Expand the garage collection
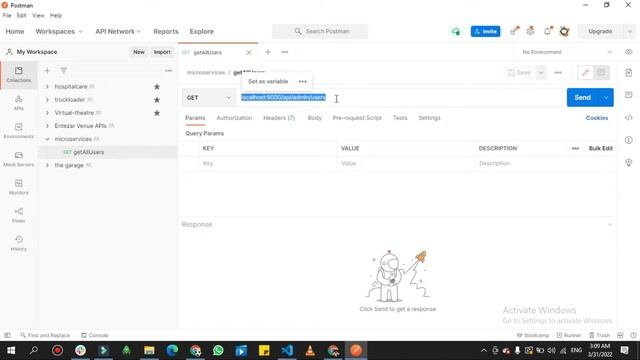This screenshot has width=640, height=360. 47,165
